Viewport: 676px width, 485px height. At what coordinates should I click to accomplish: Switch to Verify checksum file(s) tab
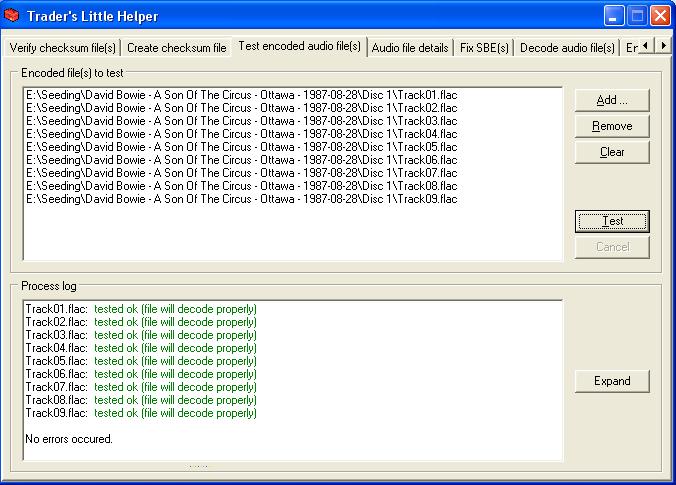tap(63, 48)
